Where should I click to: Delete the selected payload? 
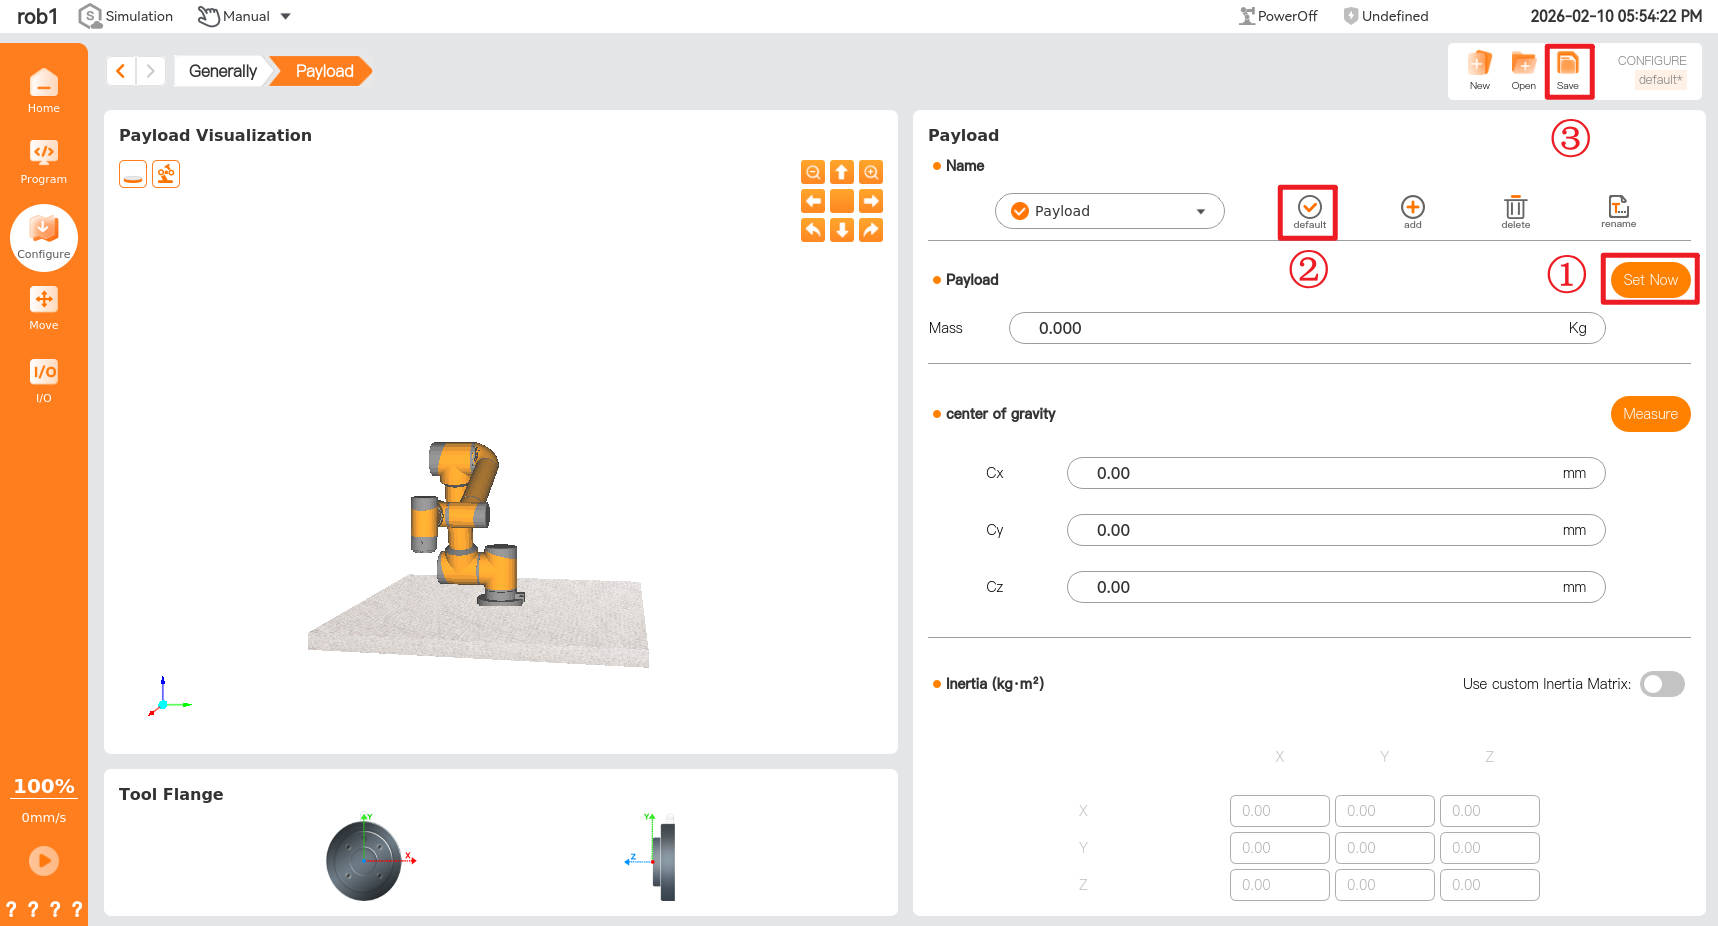1515,211
